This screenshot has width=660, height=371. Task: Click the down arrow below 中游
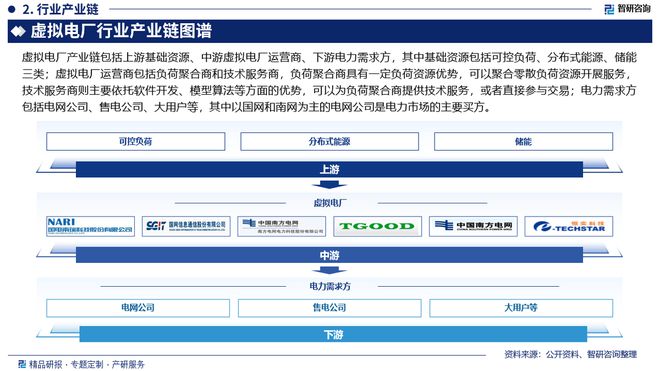click(x=330, y=270)
